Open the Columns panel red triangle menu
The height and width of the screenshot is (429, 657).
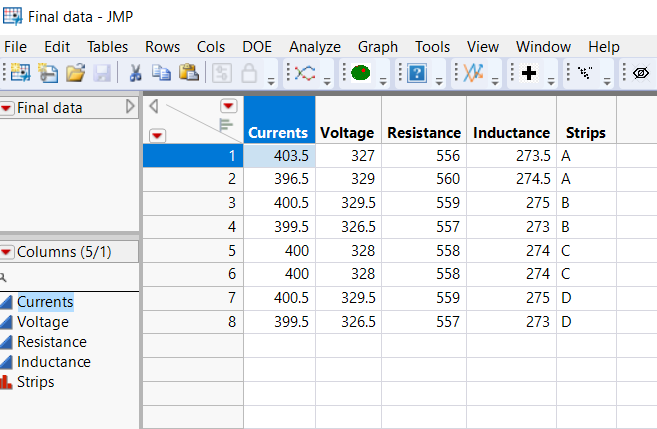click(8, 252)
